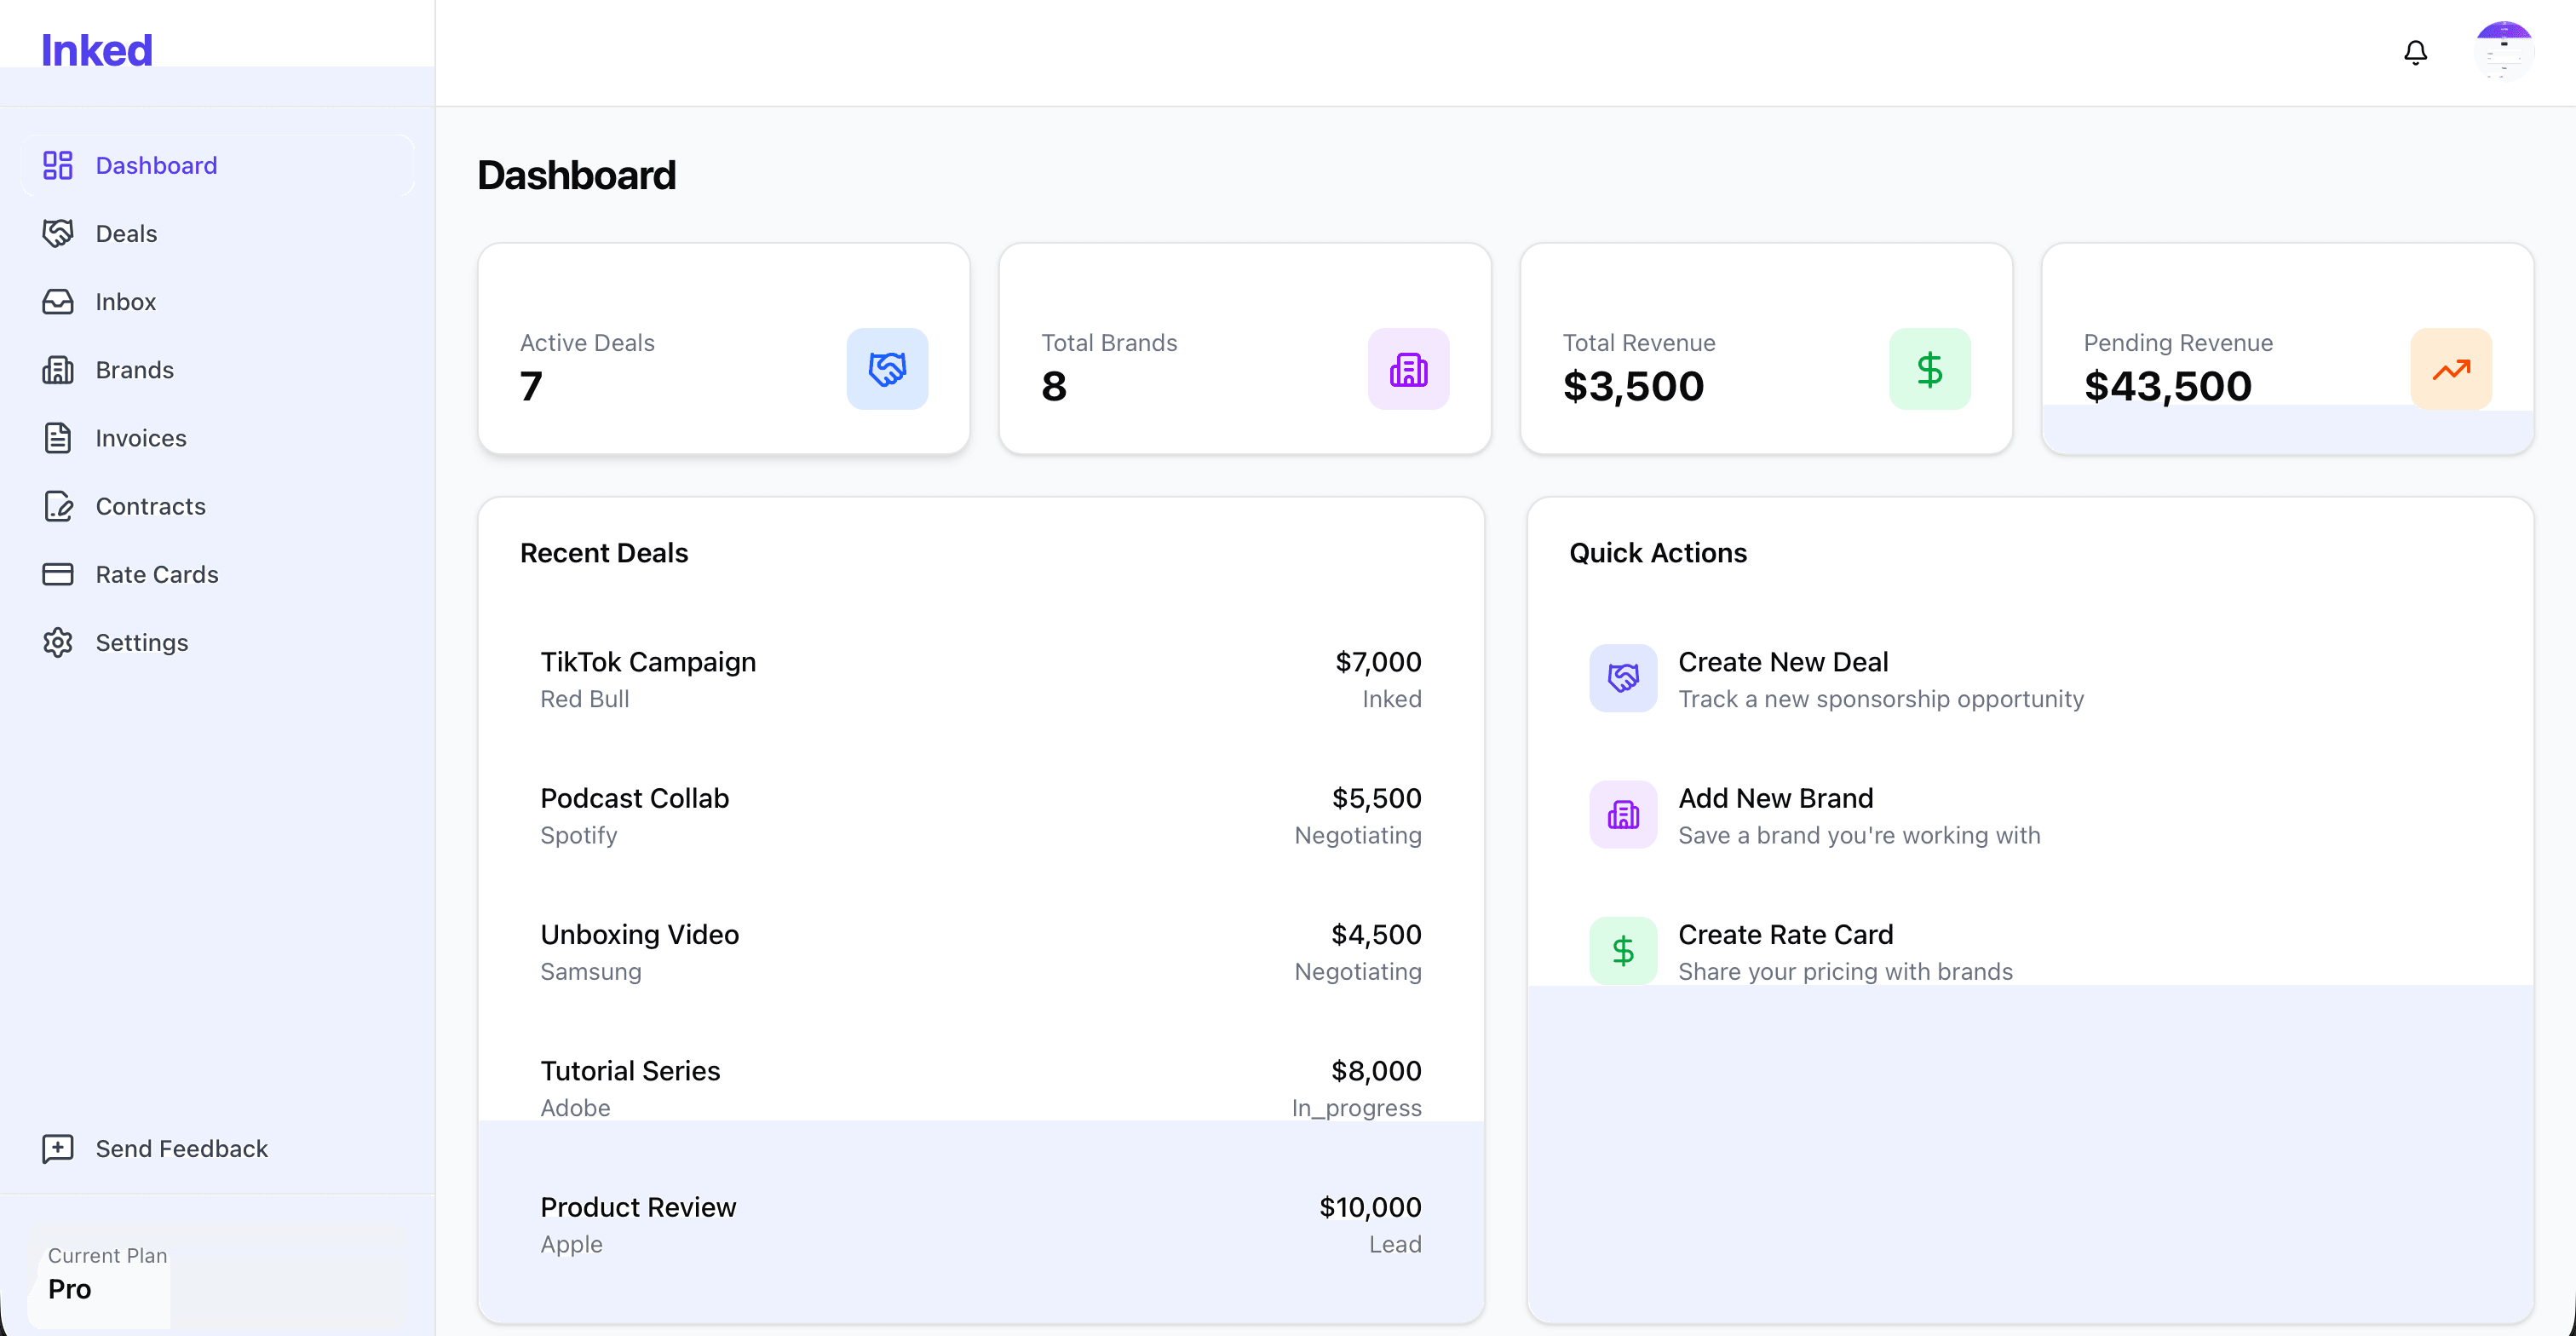The image size is (2576, 1336).
Task: Select the Deals handshake icon in sidebar
Action: (x=58, y=233)
